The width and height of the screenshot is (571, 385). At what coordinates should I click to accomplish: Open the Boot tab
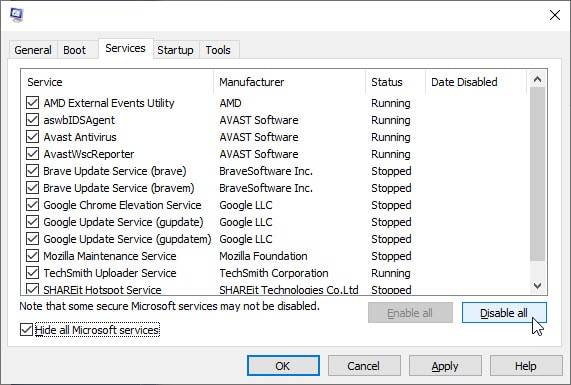pyautogui.click(x=74, y=50)
